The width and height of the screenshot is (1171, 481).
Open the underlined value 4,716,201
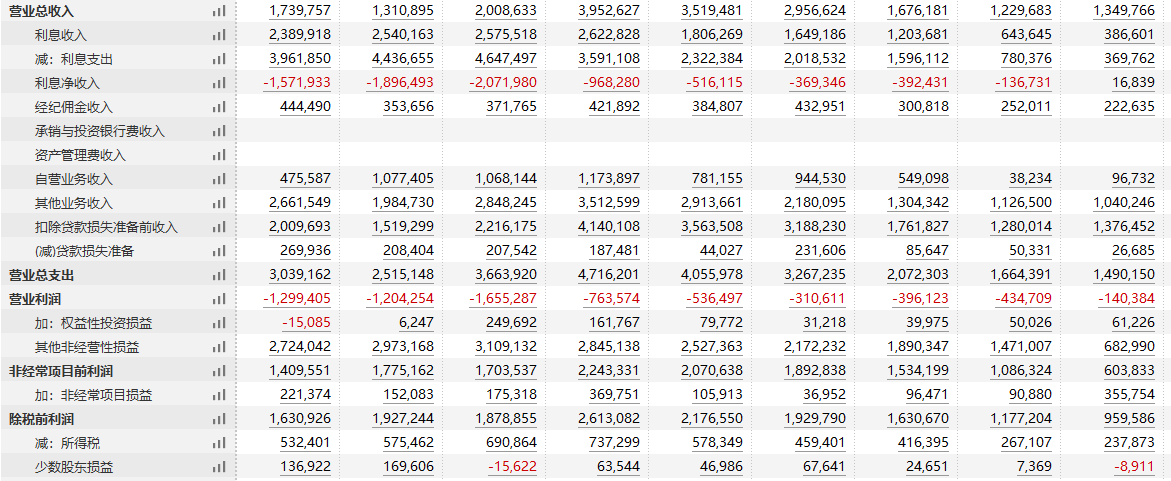(x=609, y=275)
